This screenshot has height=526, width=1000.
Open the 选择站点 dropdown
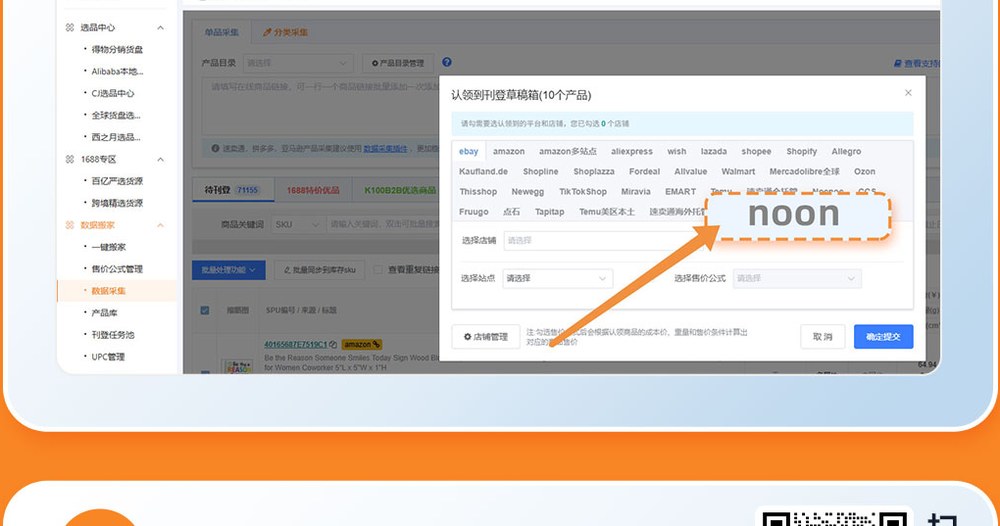pos(557,278)
